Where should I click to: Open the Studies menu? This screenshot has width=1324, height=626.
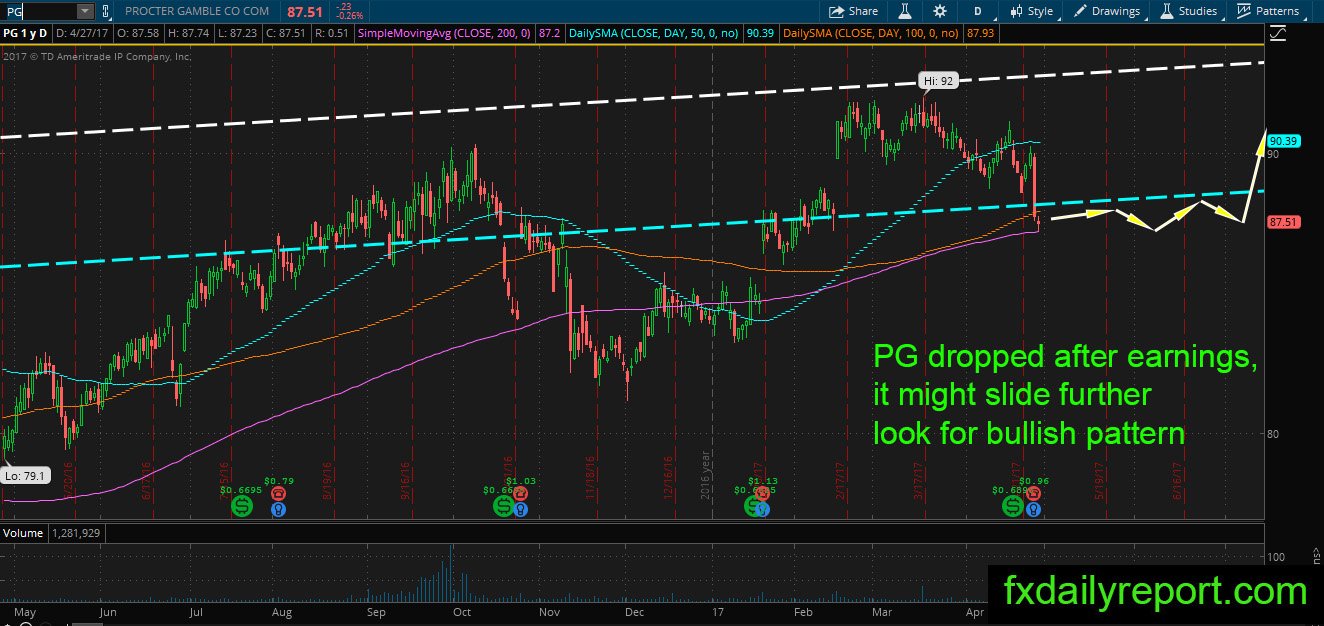(1189, 11)
